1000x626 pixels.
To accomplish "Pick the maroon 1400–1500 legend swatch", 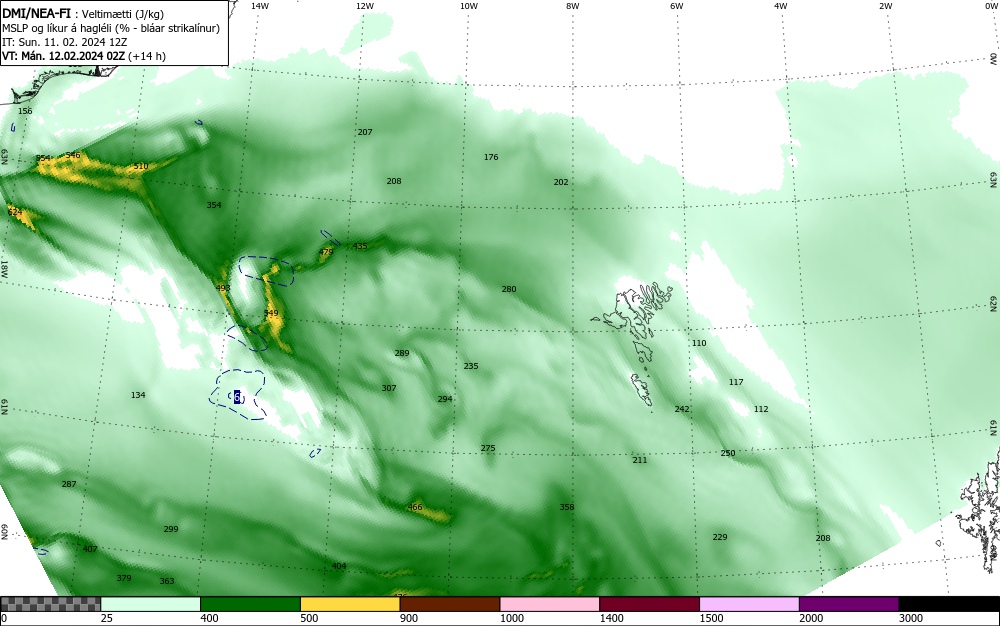I will pyautogui.click(x=649, y=604).
